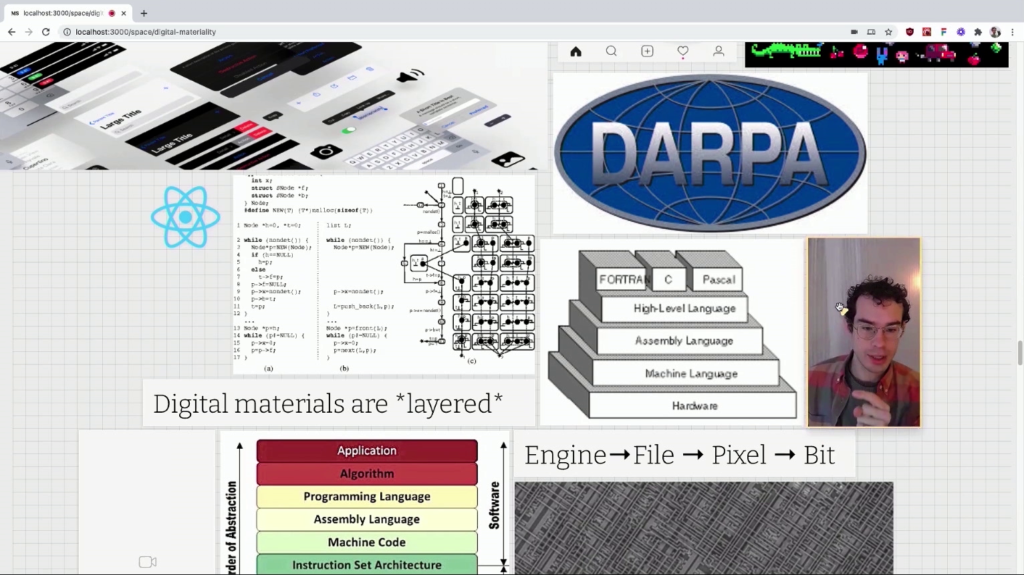View site info icon in address bar
This screenshot has width=1024, height=575.
(67, 31)
